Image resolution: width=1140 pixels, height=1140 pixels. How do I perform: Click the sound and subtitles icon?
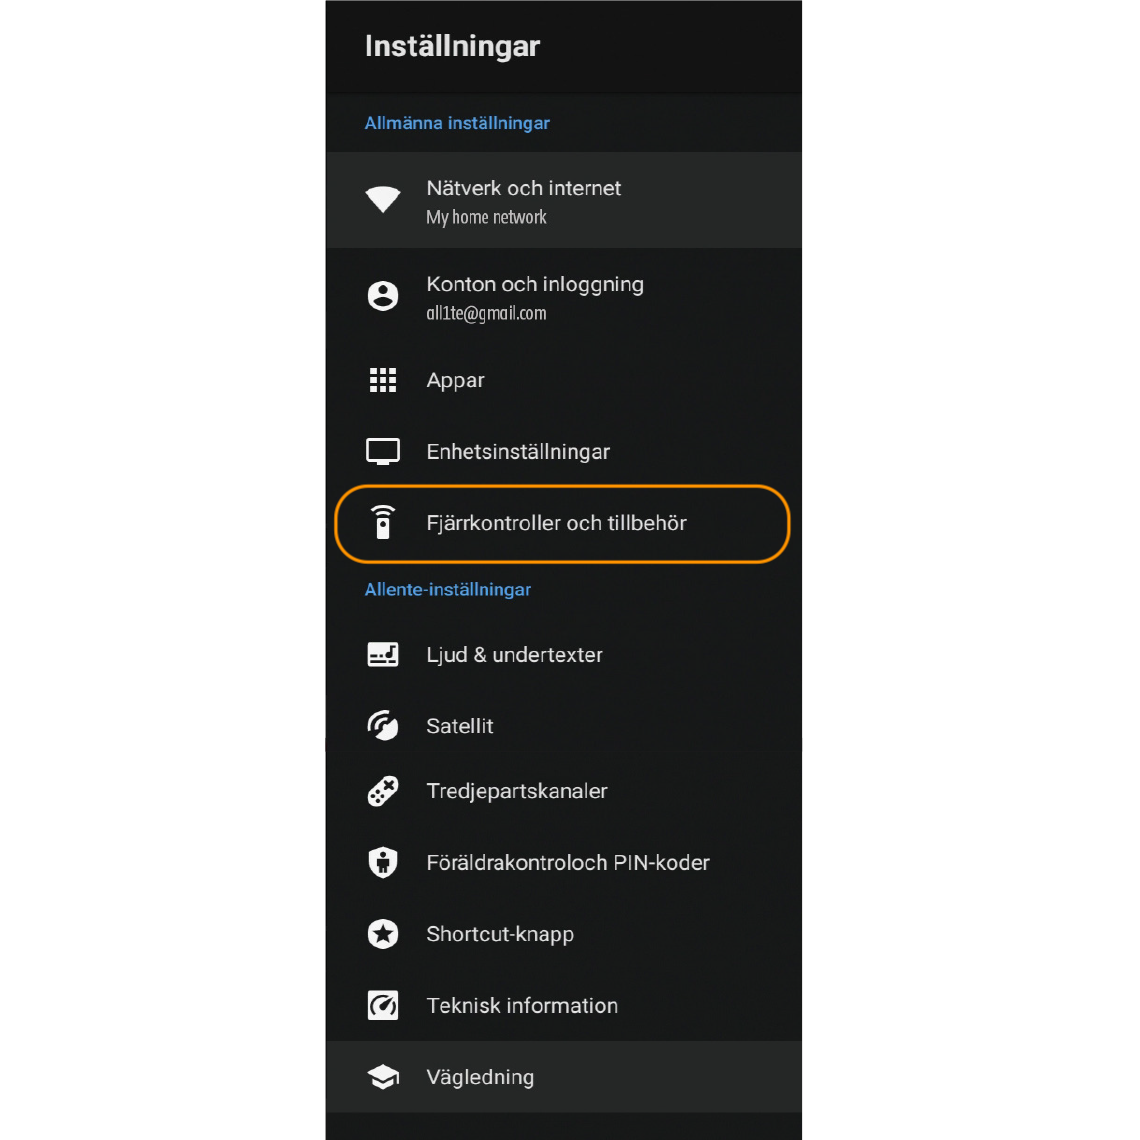tap(383, 655)
